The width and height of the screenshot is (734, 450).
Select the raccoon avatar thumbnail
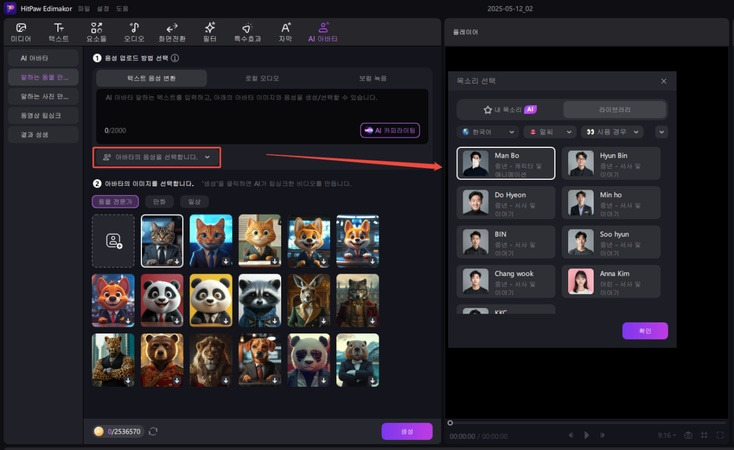pos(260,300)
